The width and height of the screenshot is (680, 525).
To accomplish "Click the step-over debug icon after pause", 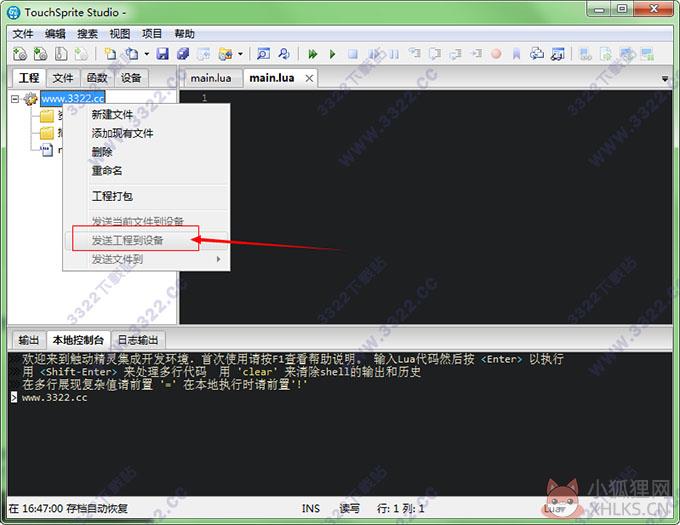I will [x=415, y=54].
